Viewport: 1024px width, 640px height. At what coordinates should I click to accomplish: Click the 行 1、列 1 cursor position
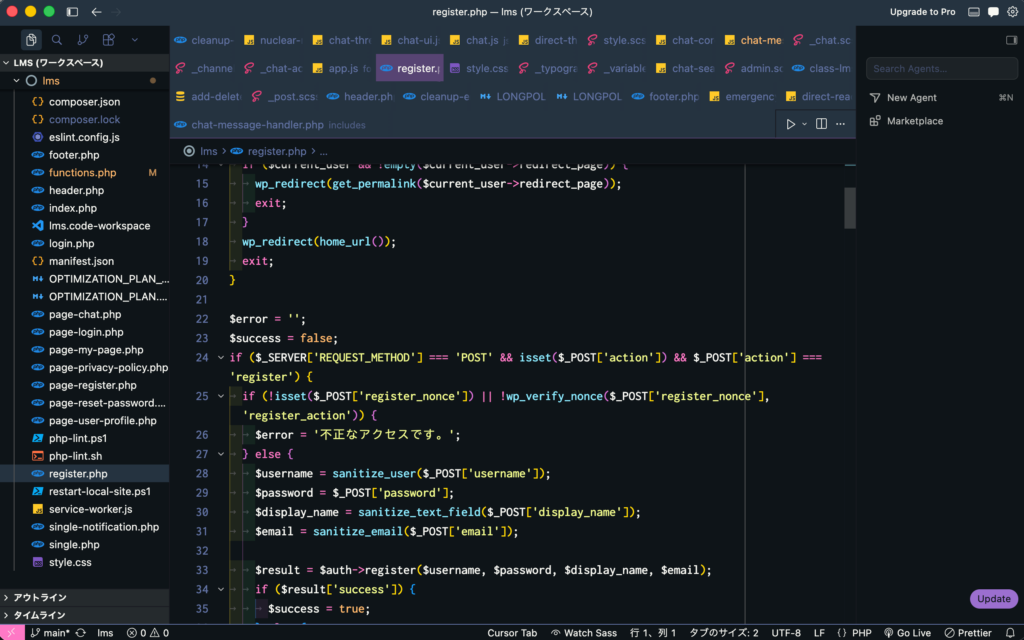[x=652, y=632]
